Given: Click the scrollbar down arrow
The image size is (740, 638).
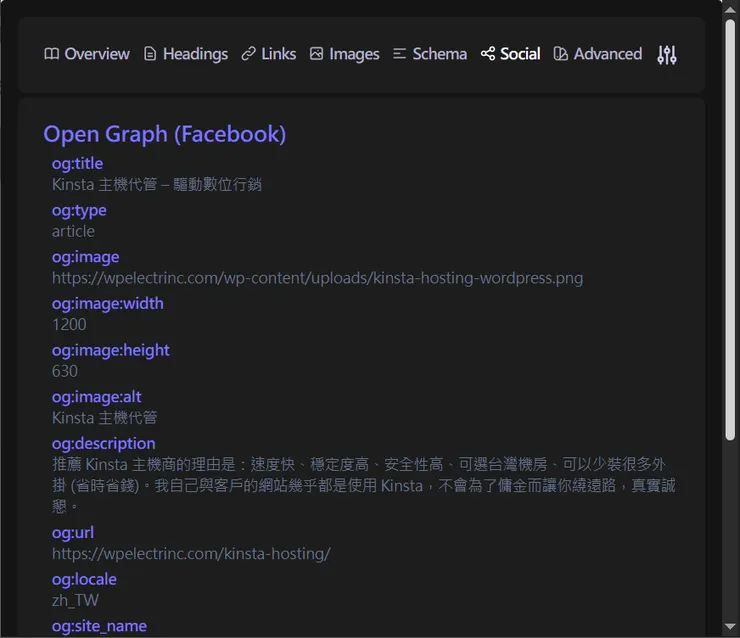Looking at the screenshot, I should 731,627.
